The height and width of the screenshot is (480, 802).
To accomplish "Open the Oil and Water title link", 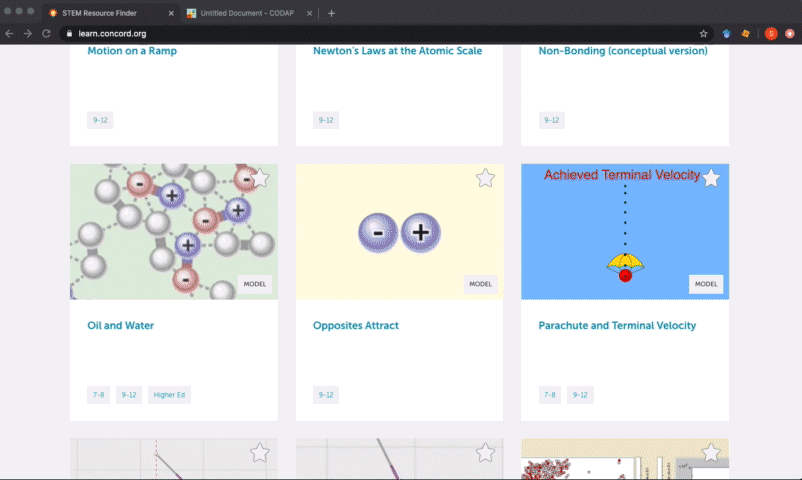I will (x=121, y=325).
